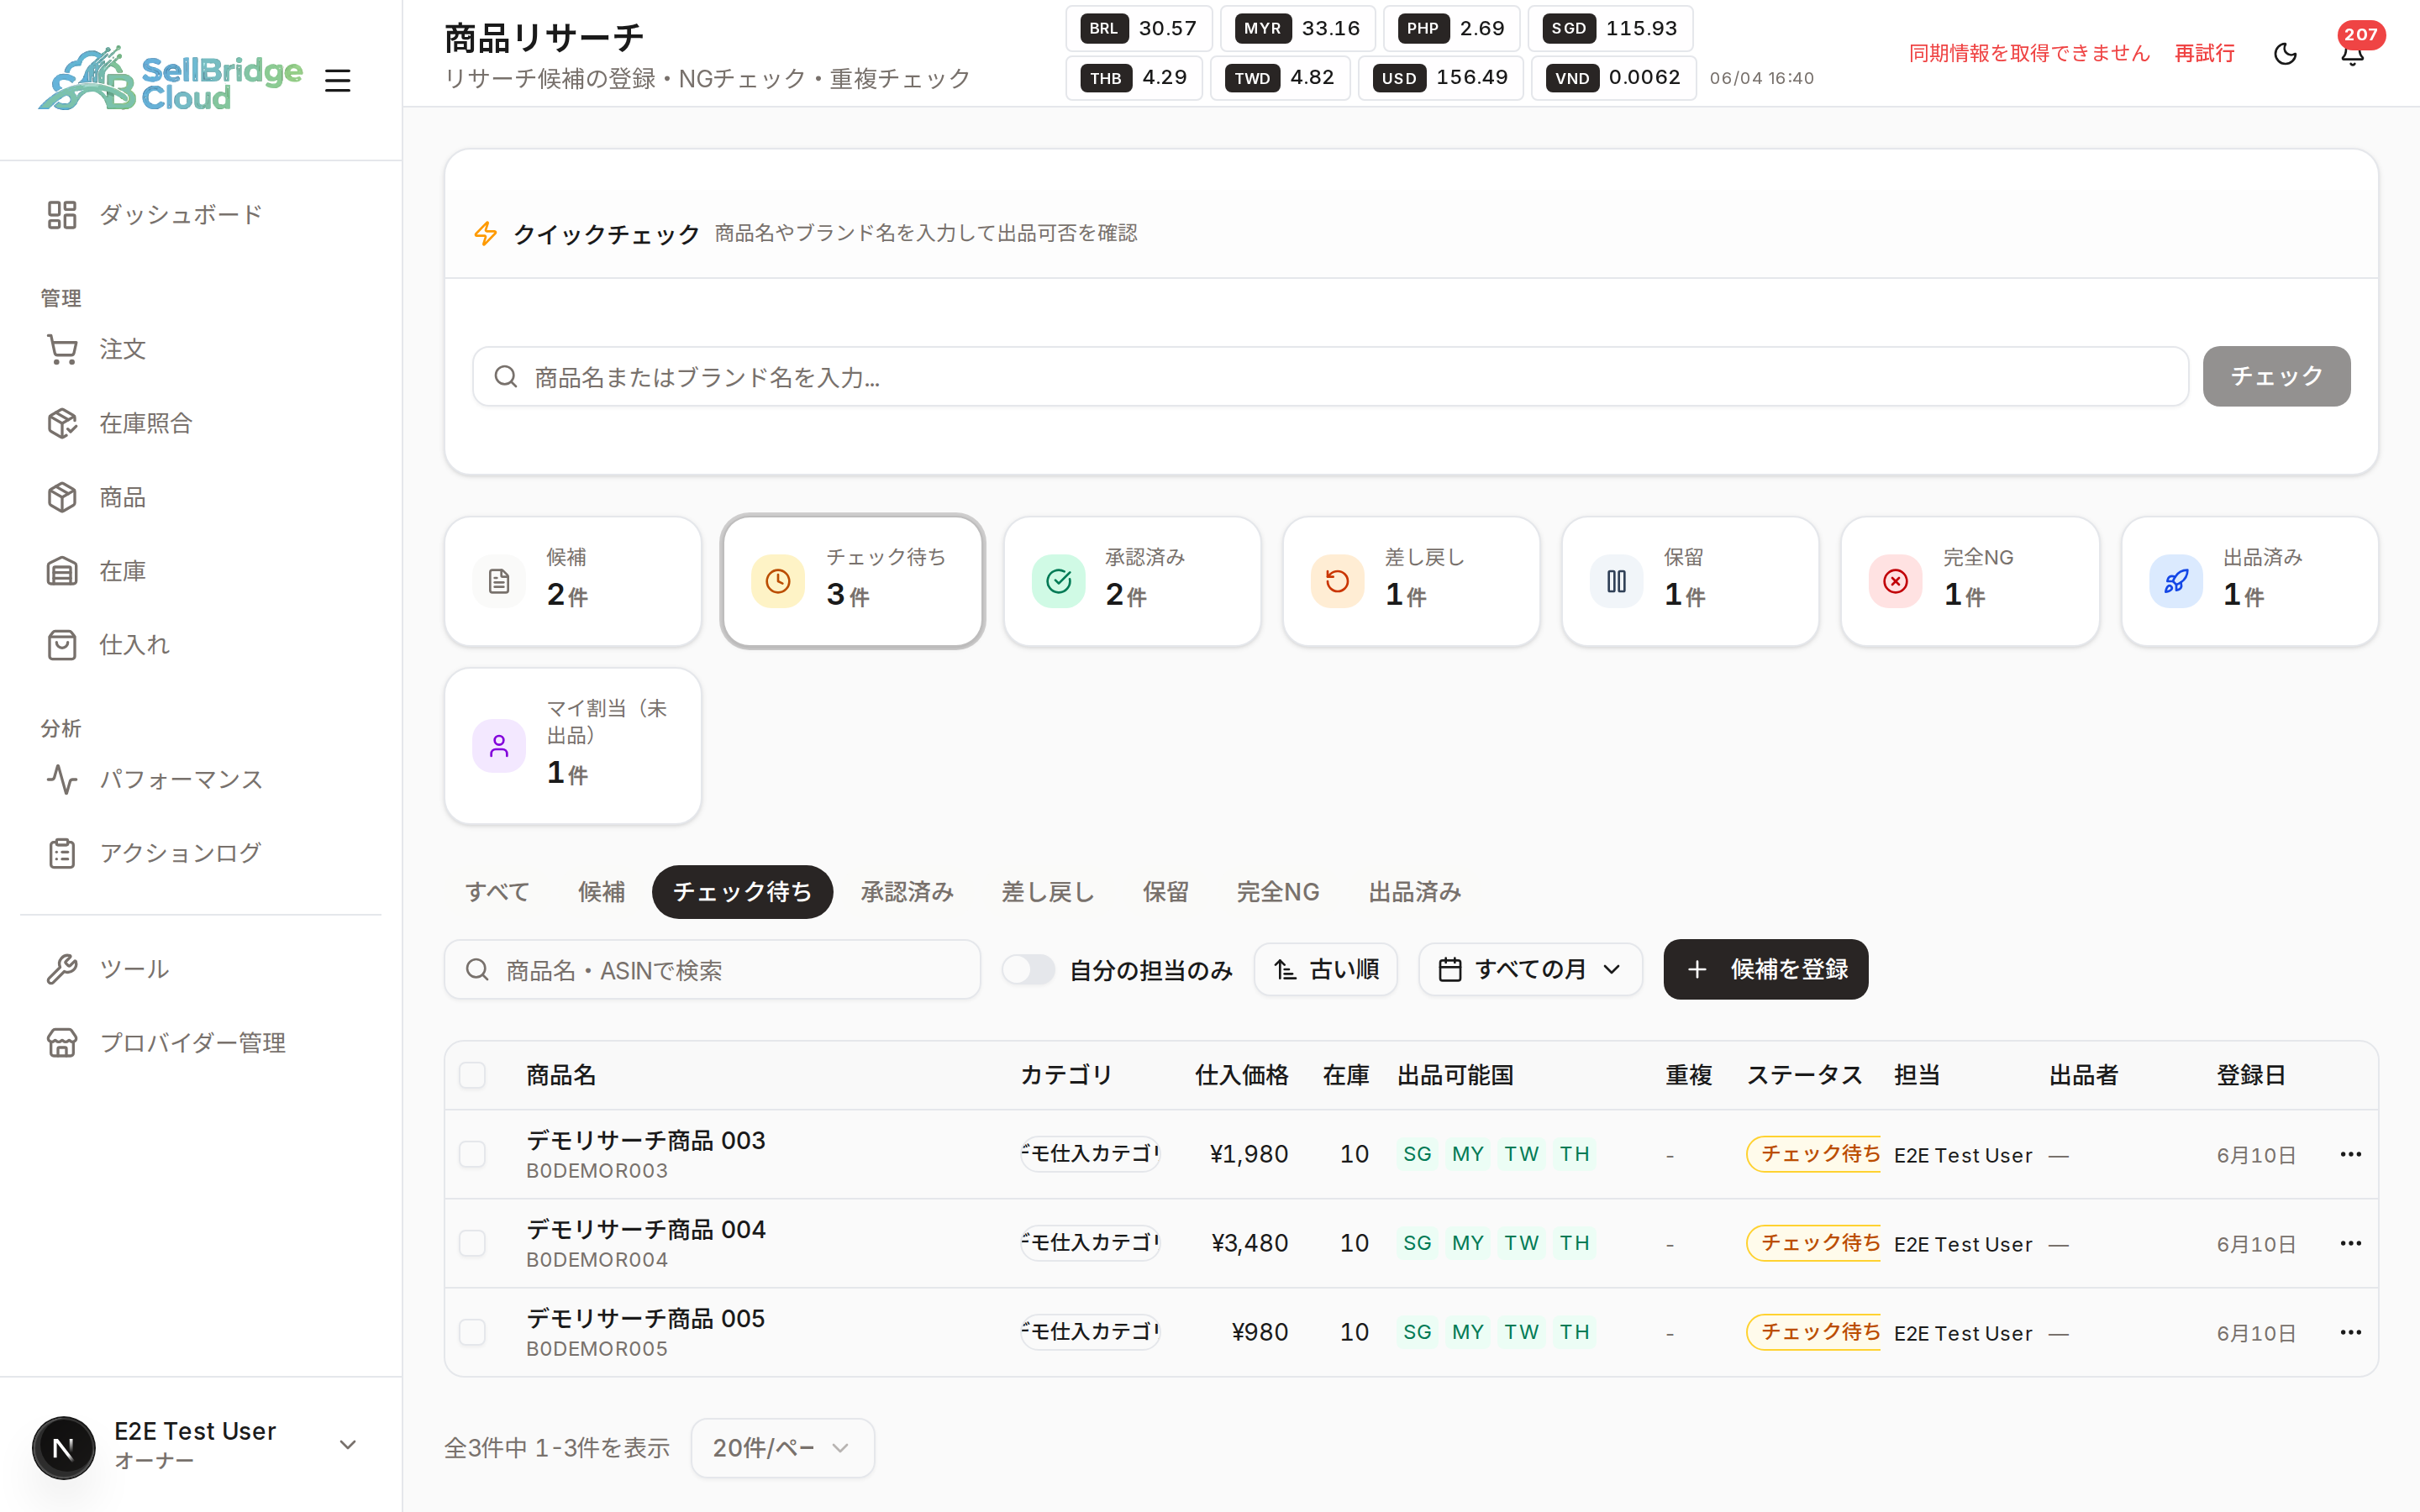Click the 保留 1件 summary card
The height and width of the screenshot is (1512, 2420).
coord(1690,581)
